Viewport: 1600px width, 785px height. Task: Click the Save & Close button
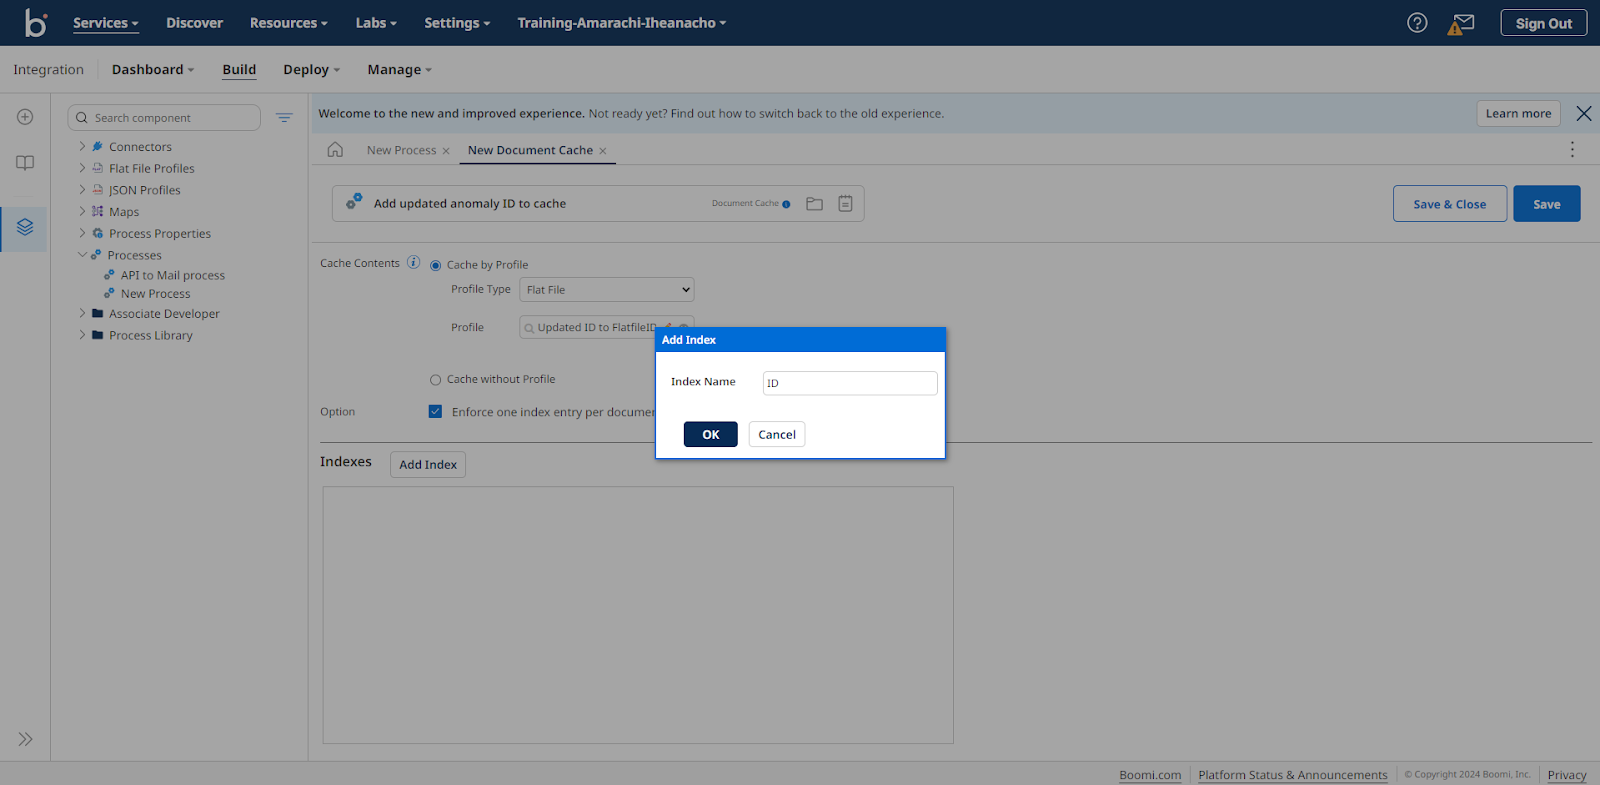tap(1450, 204)
